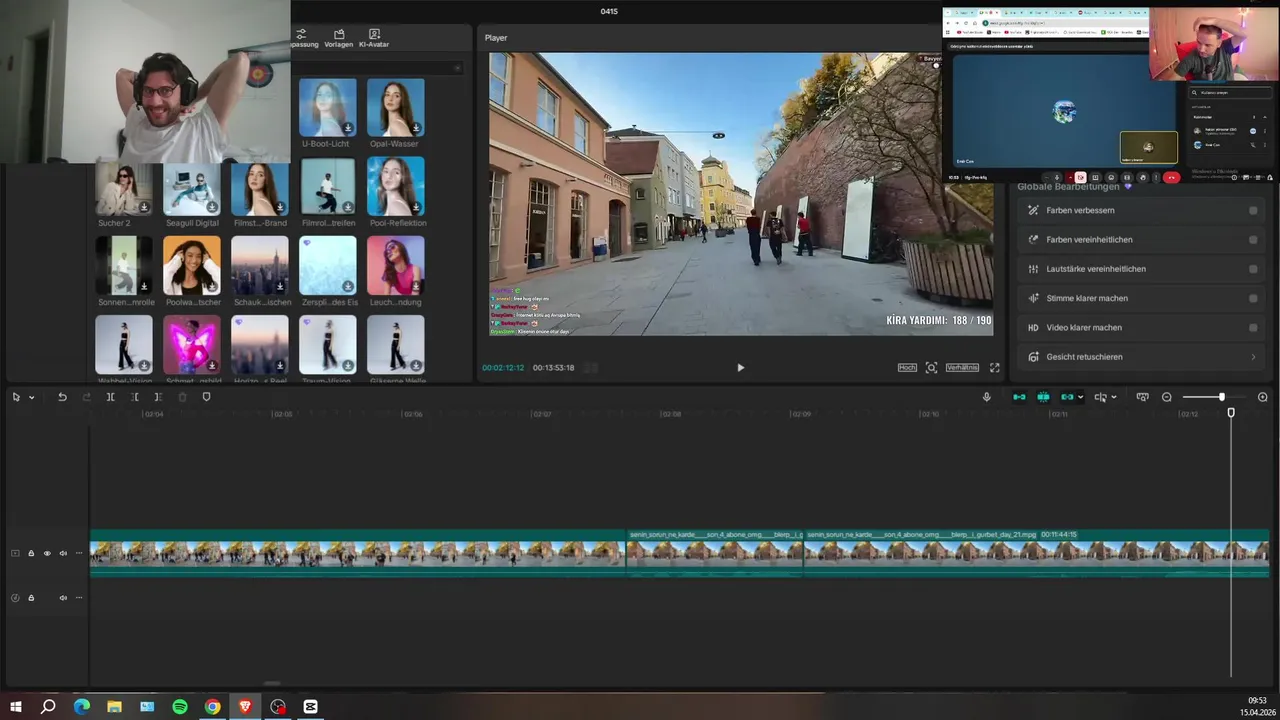Open Google Chrome from the taskbar

tap(212, 707)
